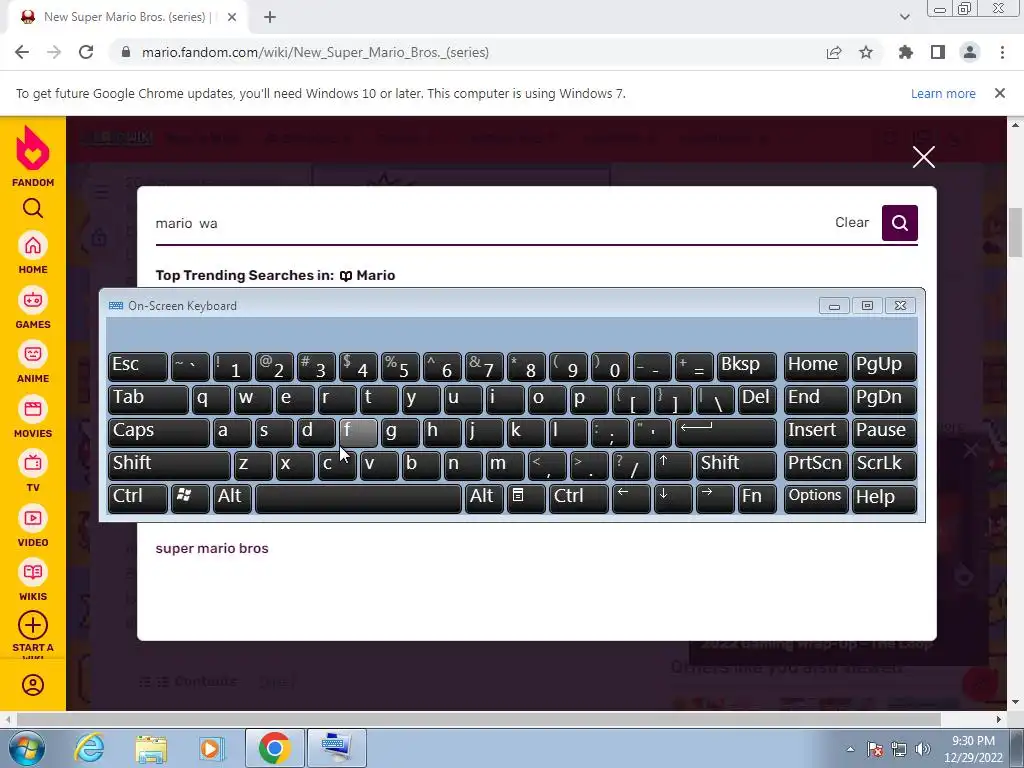Open Chrome three-dot menu
1024x768 pixels.
point(1002,52)
